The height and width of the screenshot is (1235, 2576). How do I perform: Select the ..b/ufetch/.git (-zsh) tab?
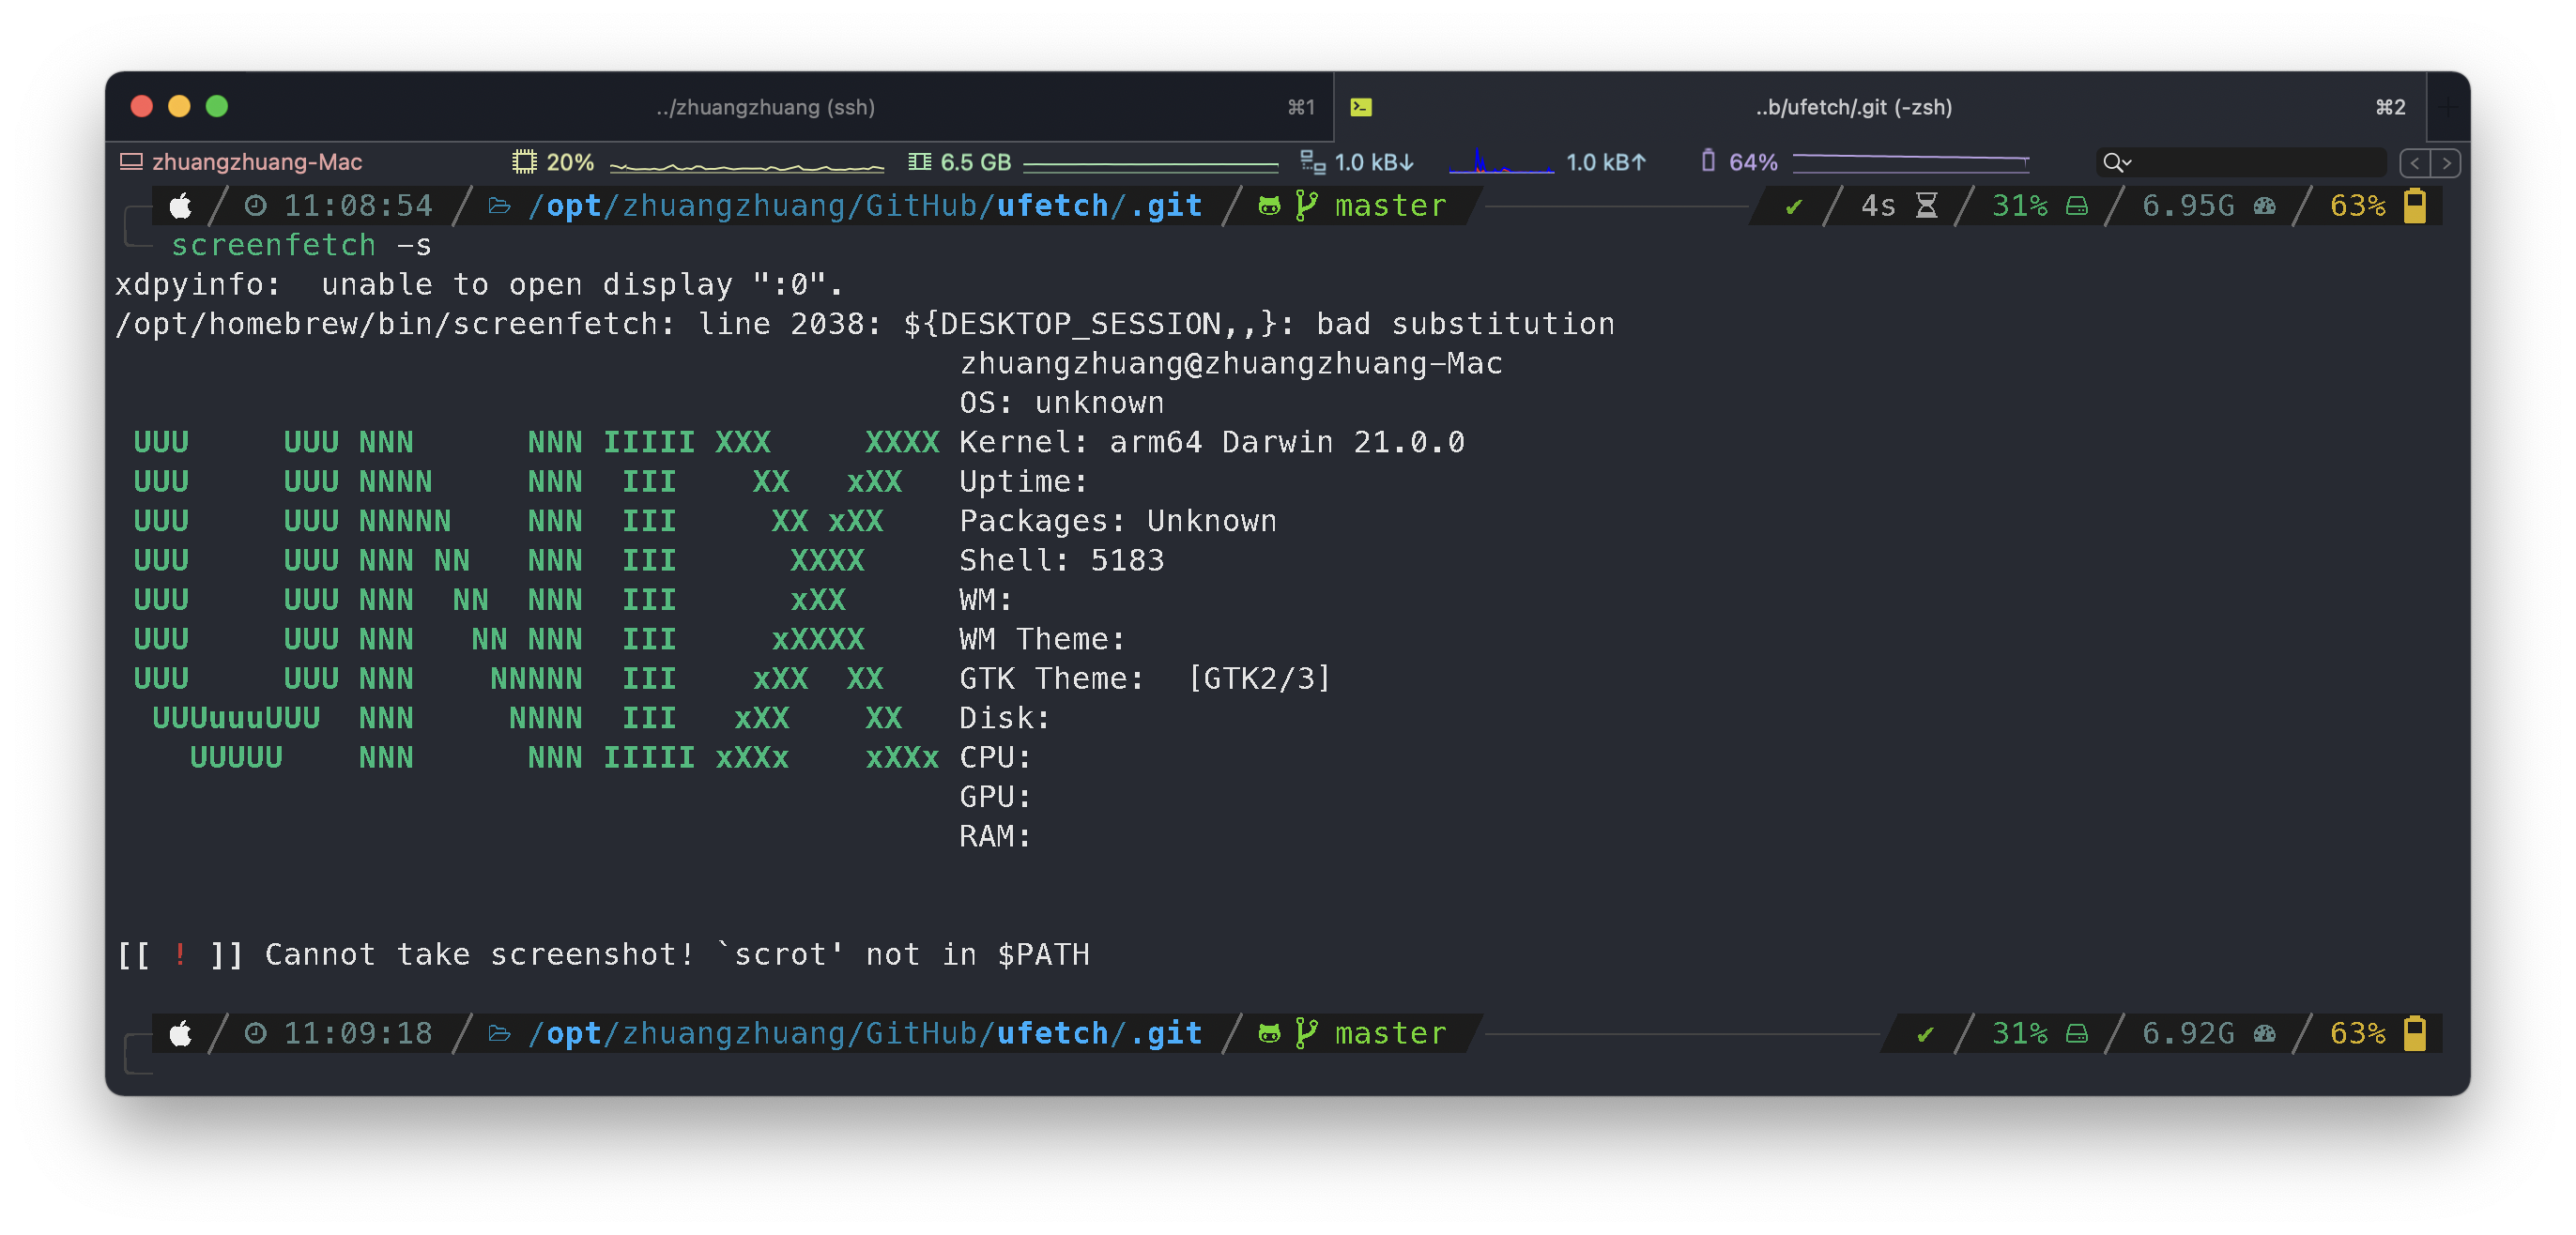[x=1853, y=107]
